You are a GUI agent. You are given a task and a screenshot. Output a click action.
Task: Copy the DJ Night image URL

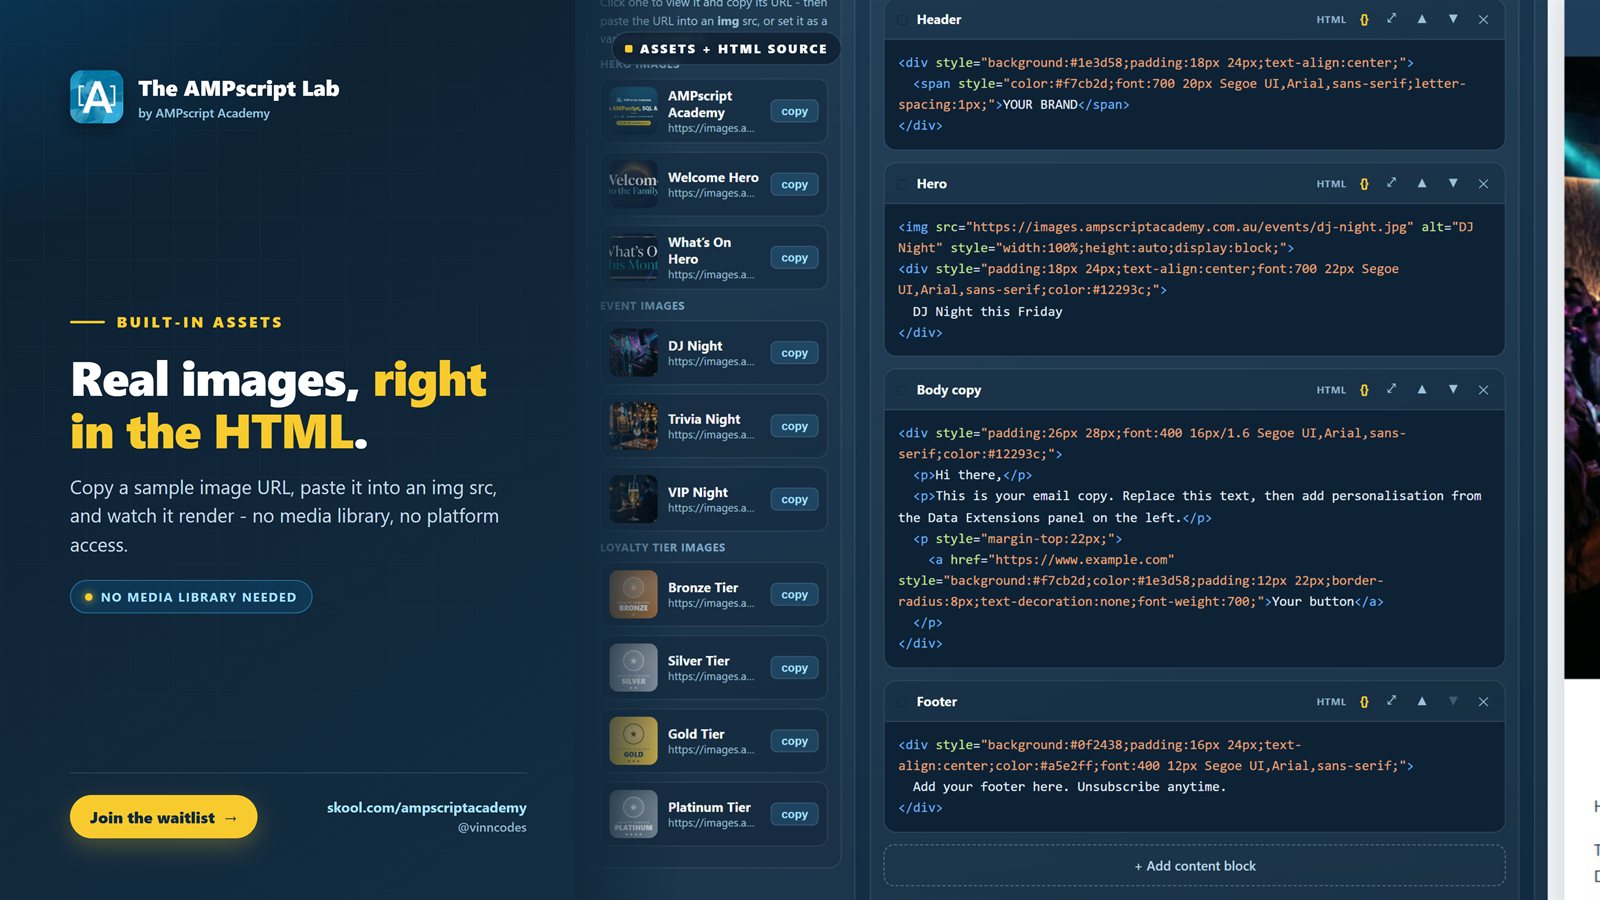(x=794, y=353)
